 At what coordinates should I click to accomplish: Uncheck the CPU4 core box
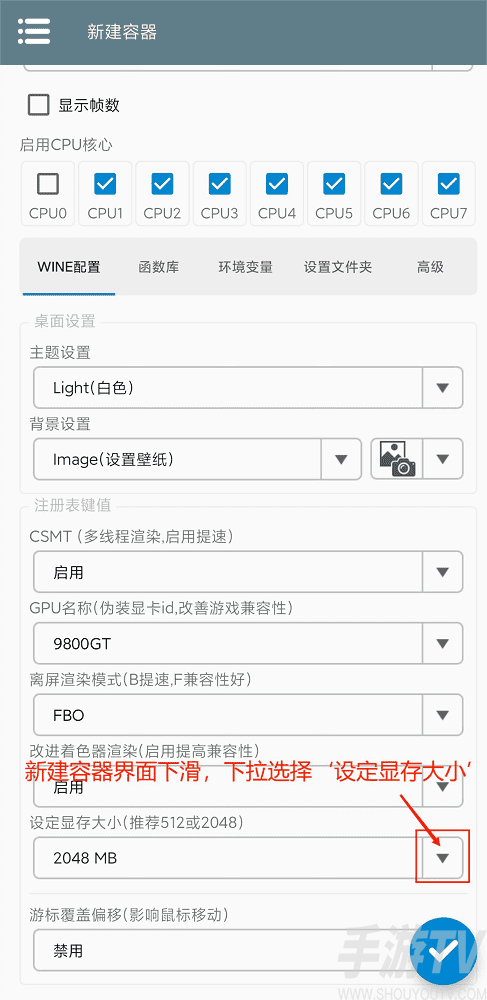[277, 184]
